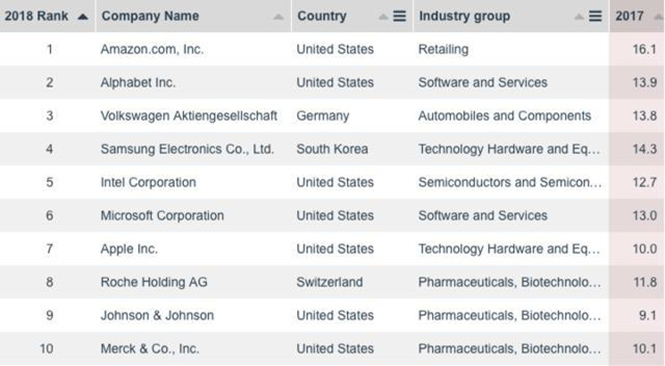Image resolution: width=665 pixels, height=366 pixels.
Task: Open the Alphabet Inc. company entry
Action: tap(138, 82)
